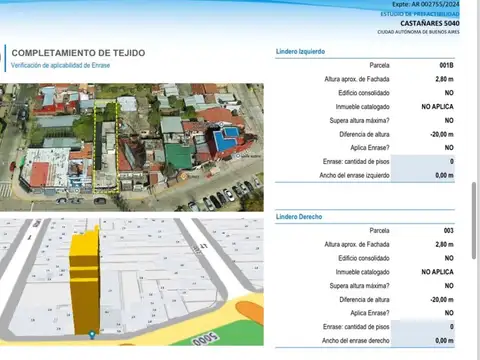Viewport: 480px width, 360px height.
Task: Click shaded '0' pisos field in Lindero Izquierdo
Action: coord(423,162)
